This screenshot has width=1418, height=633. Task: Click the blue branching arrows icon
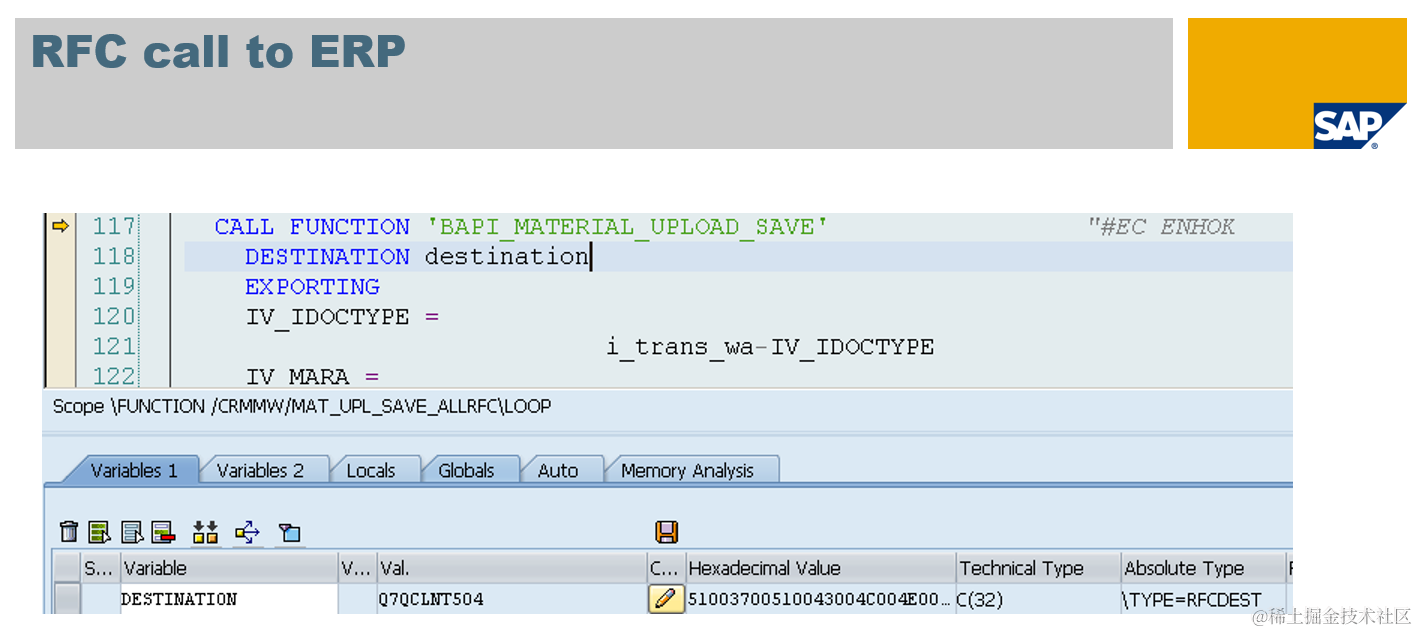pyautogui.click(x=247, y=532)
